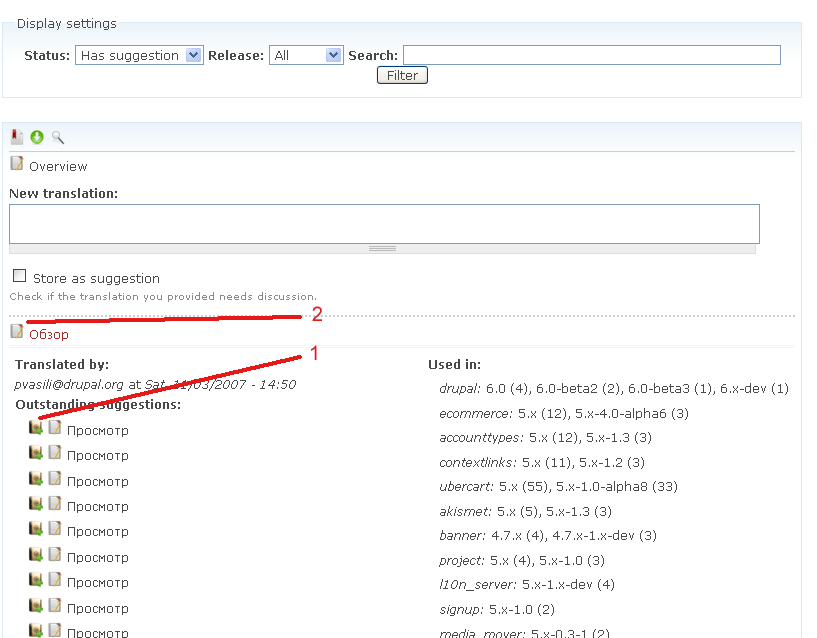Approve the sixth outstanding suggestion
817x638 pixels.
pos(36,555)
